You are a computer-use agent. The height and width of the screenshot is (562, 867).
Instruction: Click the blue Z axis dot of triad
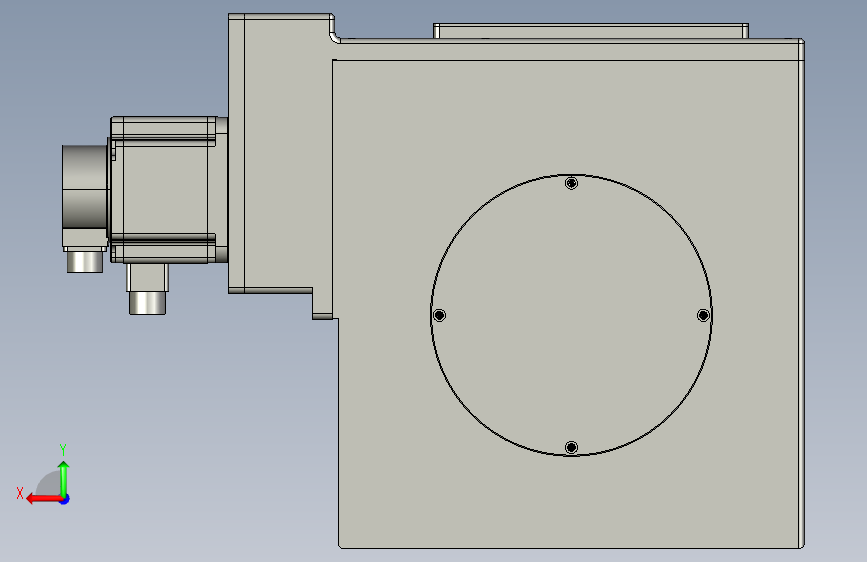point(65,499)
